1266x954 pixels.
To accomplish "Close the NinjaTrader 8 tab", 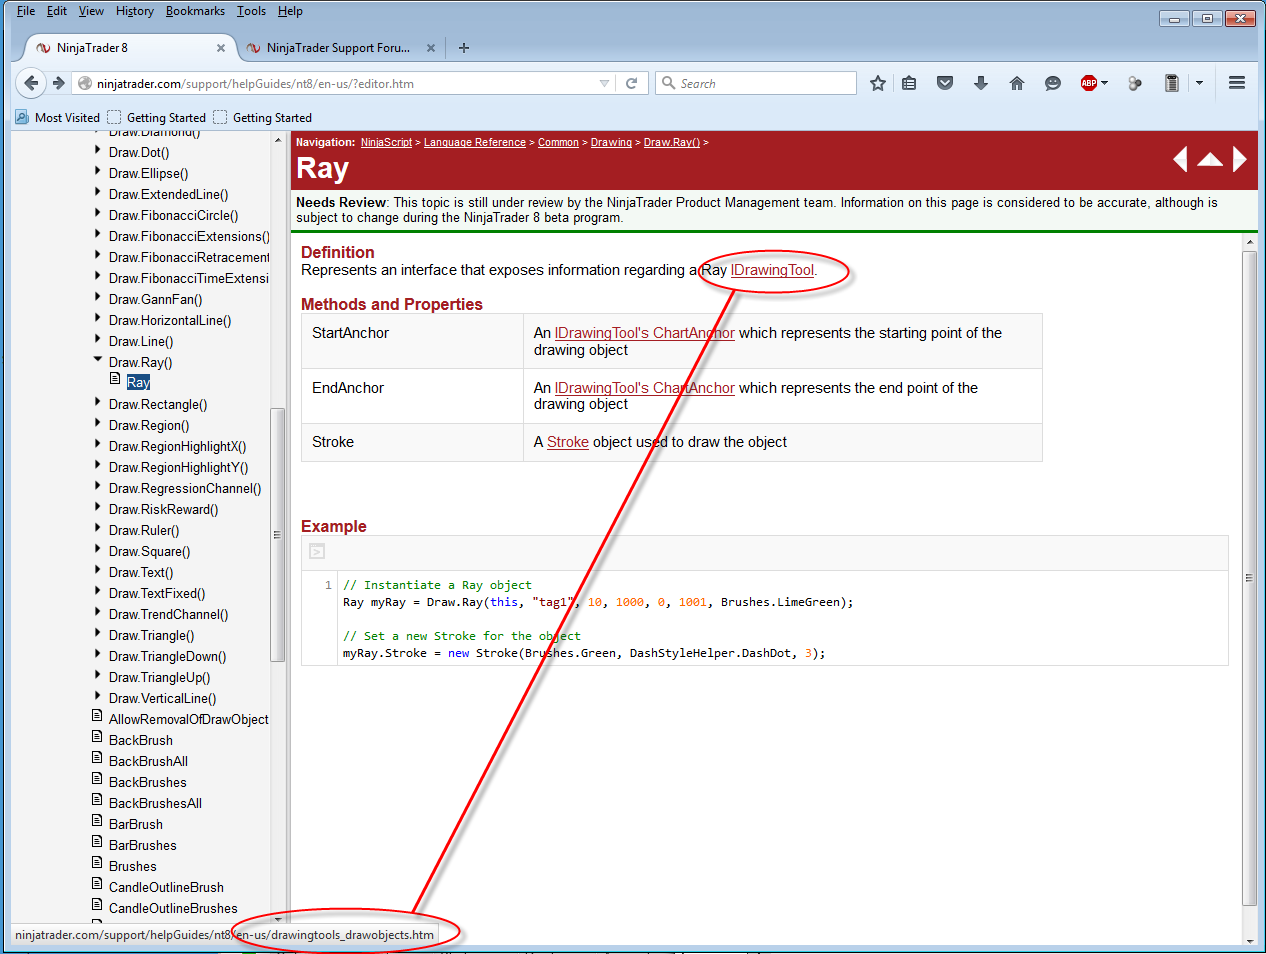I will pyautogui.click(x=221, y=47).
